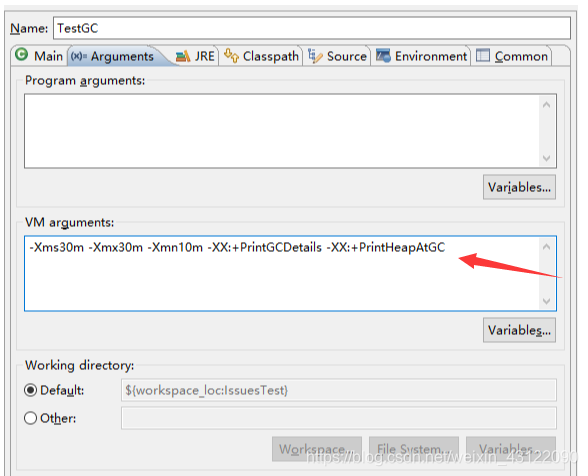This screenshot has height=476, width=588.
Task: Click the disabled Workspace button
Action: point(317,449)
